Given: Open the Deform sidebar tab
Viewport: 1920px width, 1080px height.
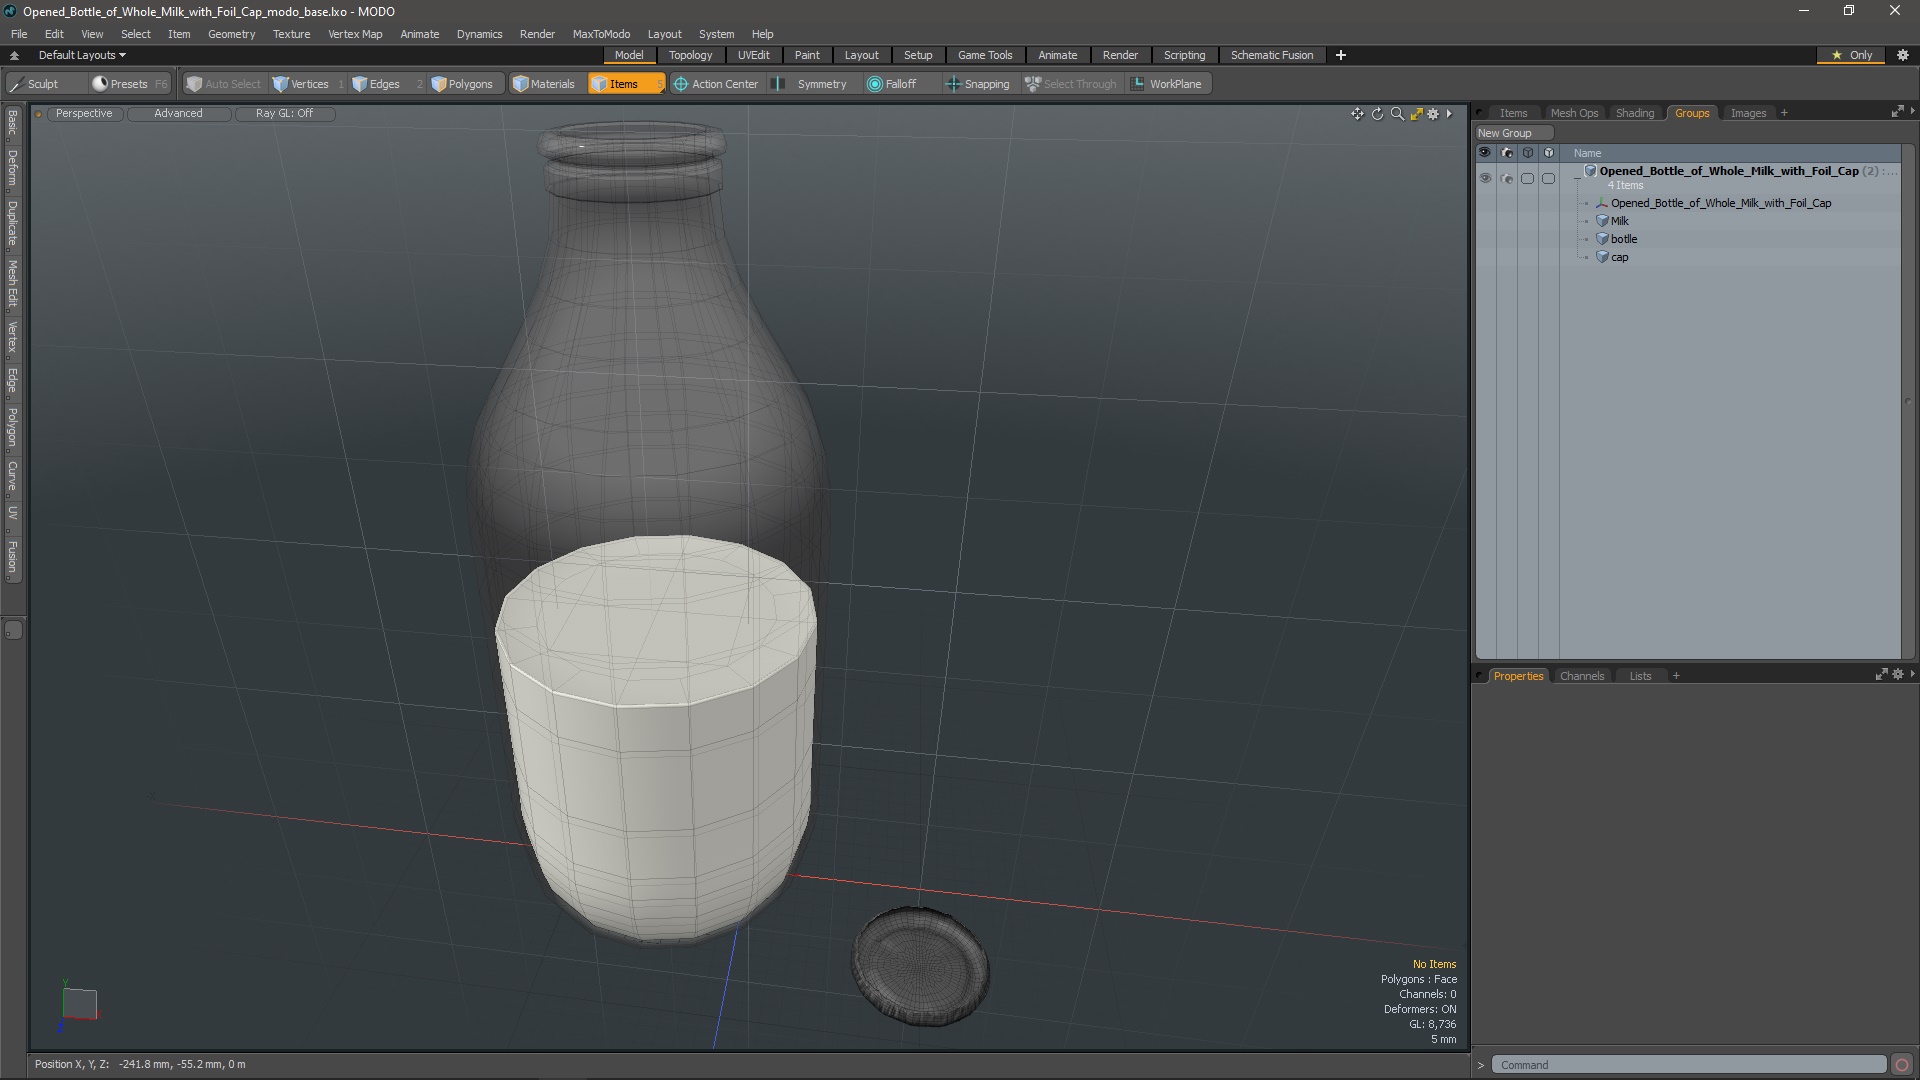Looking at the screenshot, I should (x=12, y=168).
